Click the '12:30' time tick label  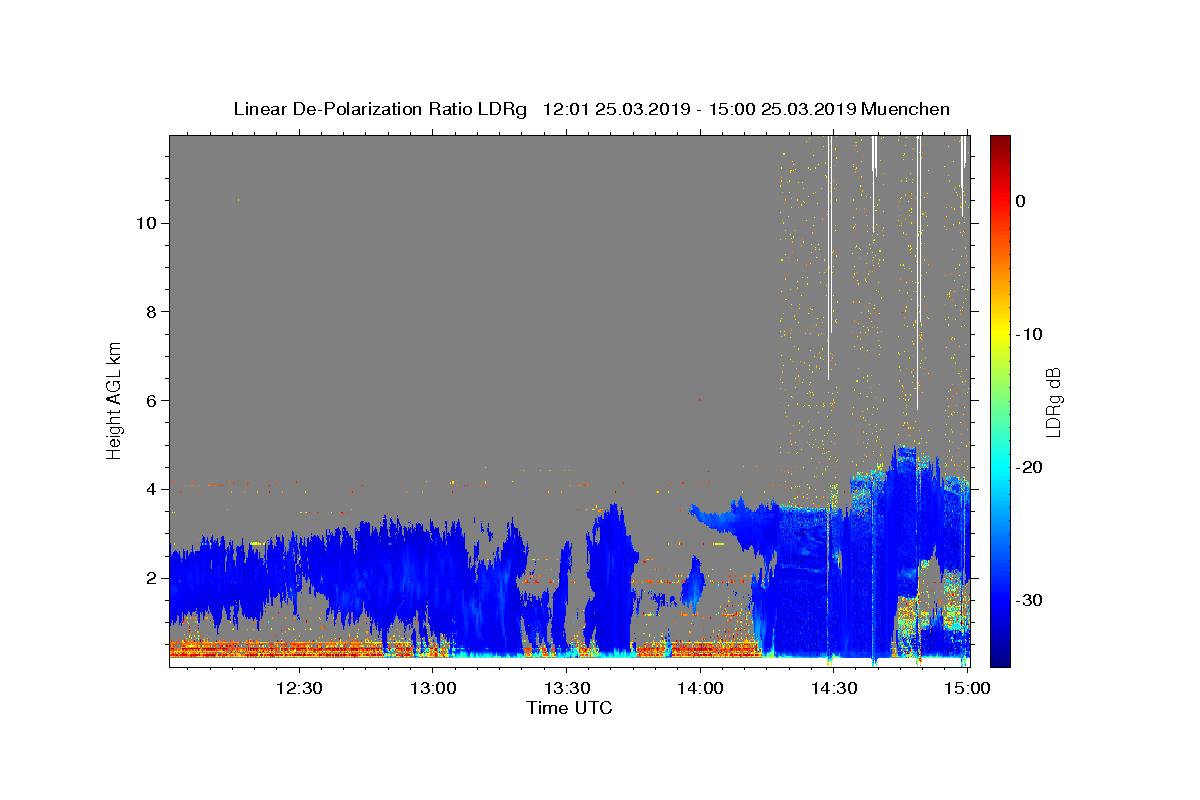click(x=299, y=688)
